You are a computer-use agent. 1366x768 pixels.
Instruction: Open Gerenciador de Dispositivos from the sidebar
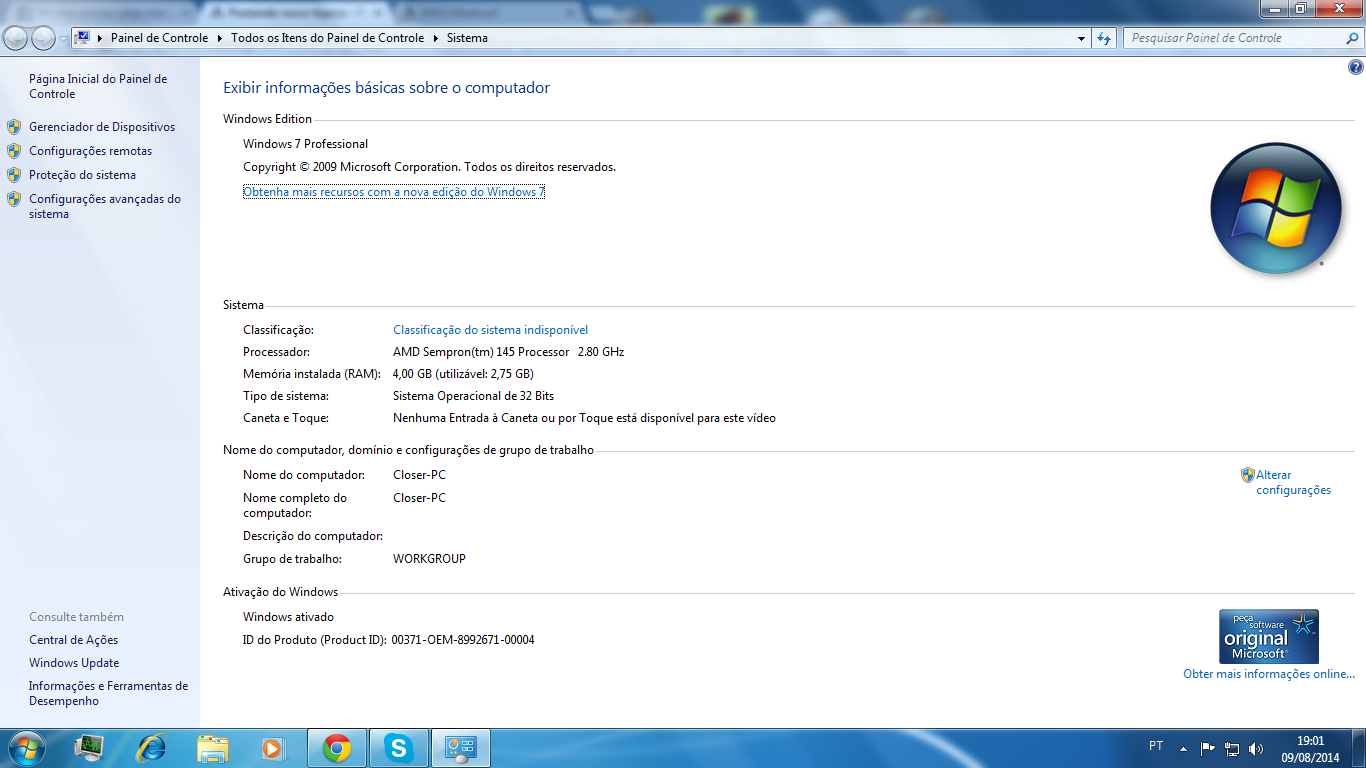101,127
